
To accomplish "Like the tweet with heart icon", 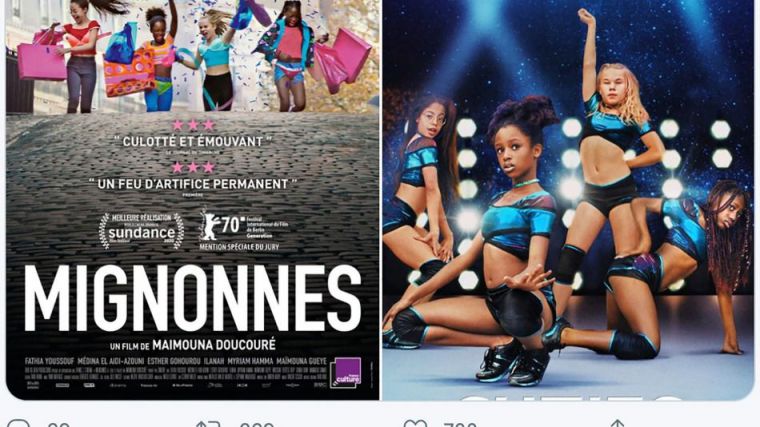I will pyautogui.click(x=416, y=424).
